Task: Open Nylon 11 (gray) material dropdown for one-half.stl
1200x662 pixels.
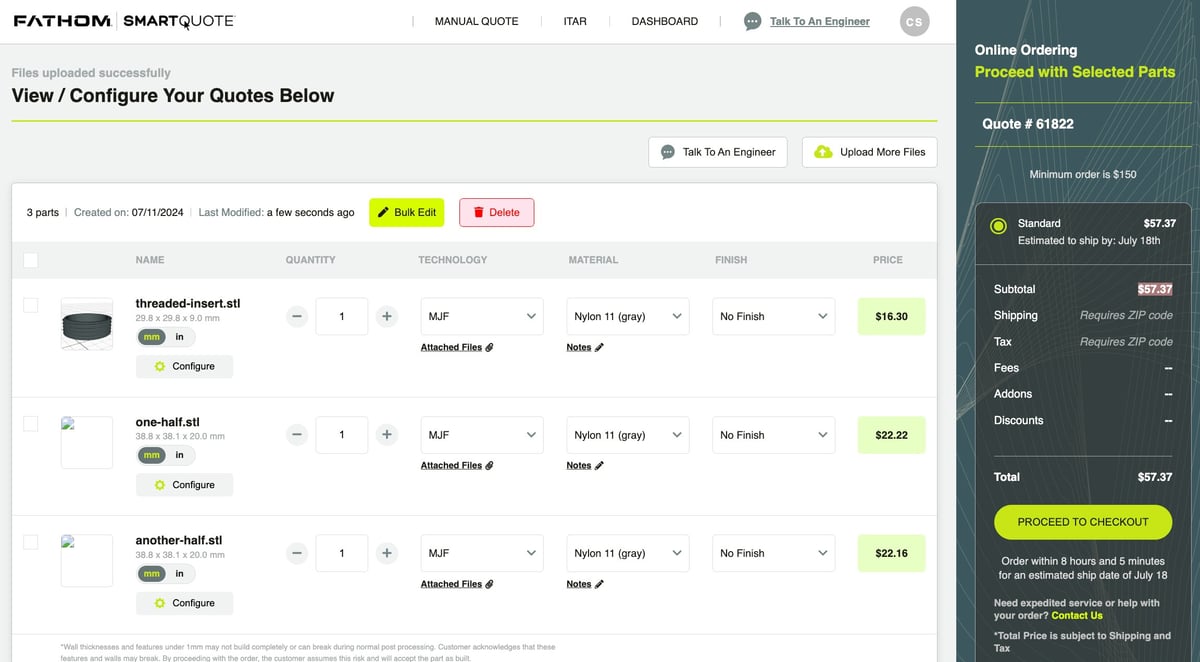Action: [x=628, y=435]
